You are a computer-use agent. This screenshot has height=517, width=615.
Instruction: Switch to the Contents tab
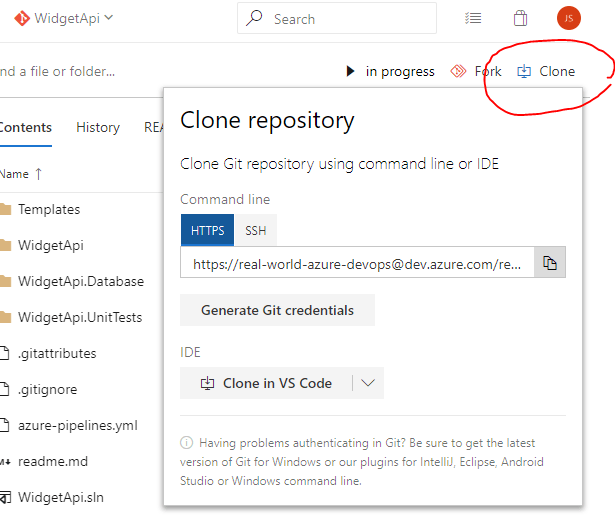coord(25,127)
